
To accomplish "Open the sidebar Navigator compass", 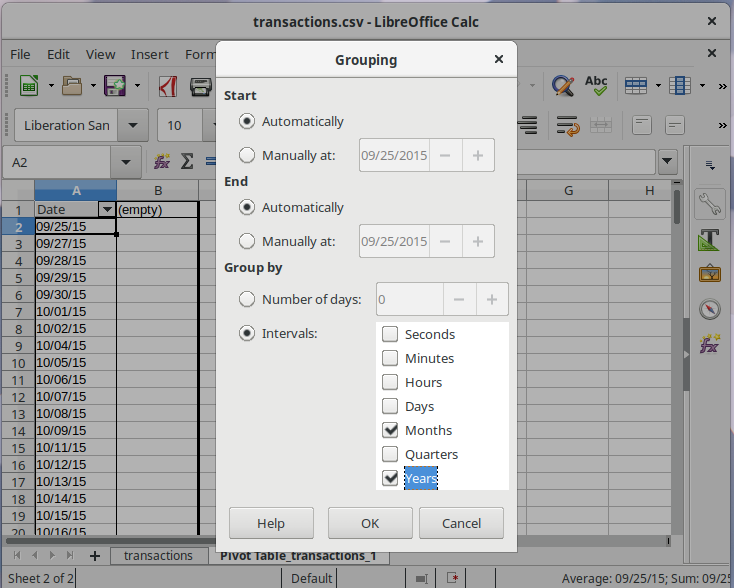I will [709, 309].
